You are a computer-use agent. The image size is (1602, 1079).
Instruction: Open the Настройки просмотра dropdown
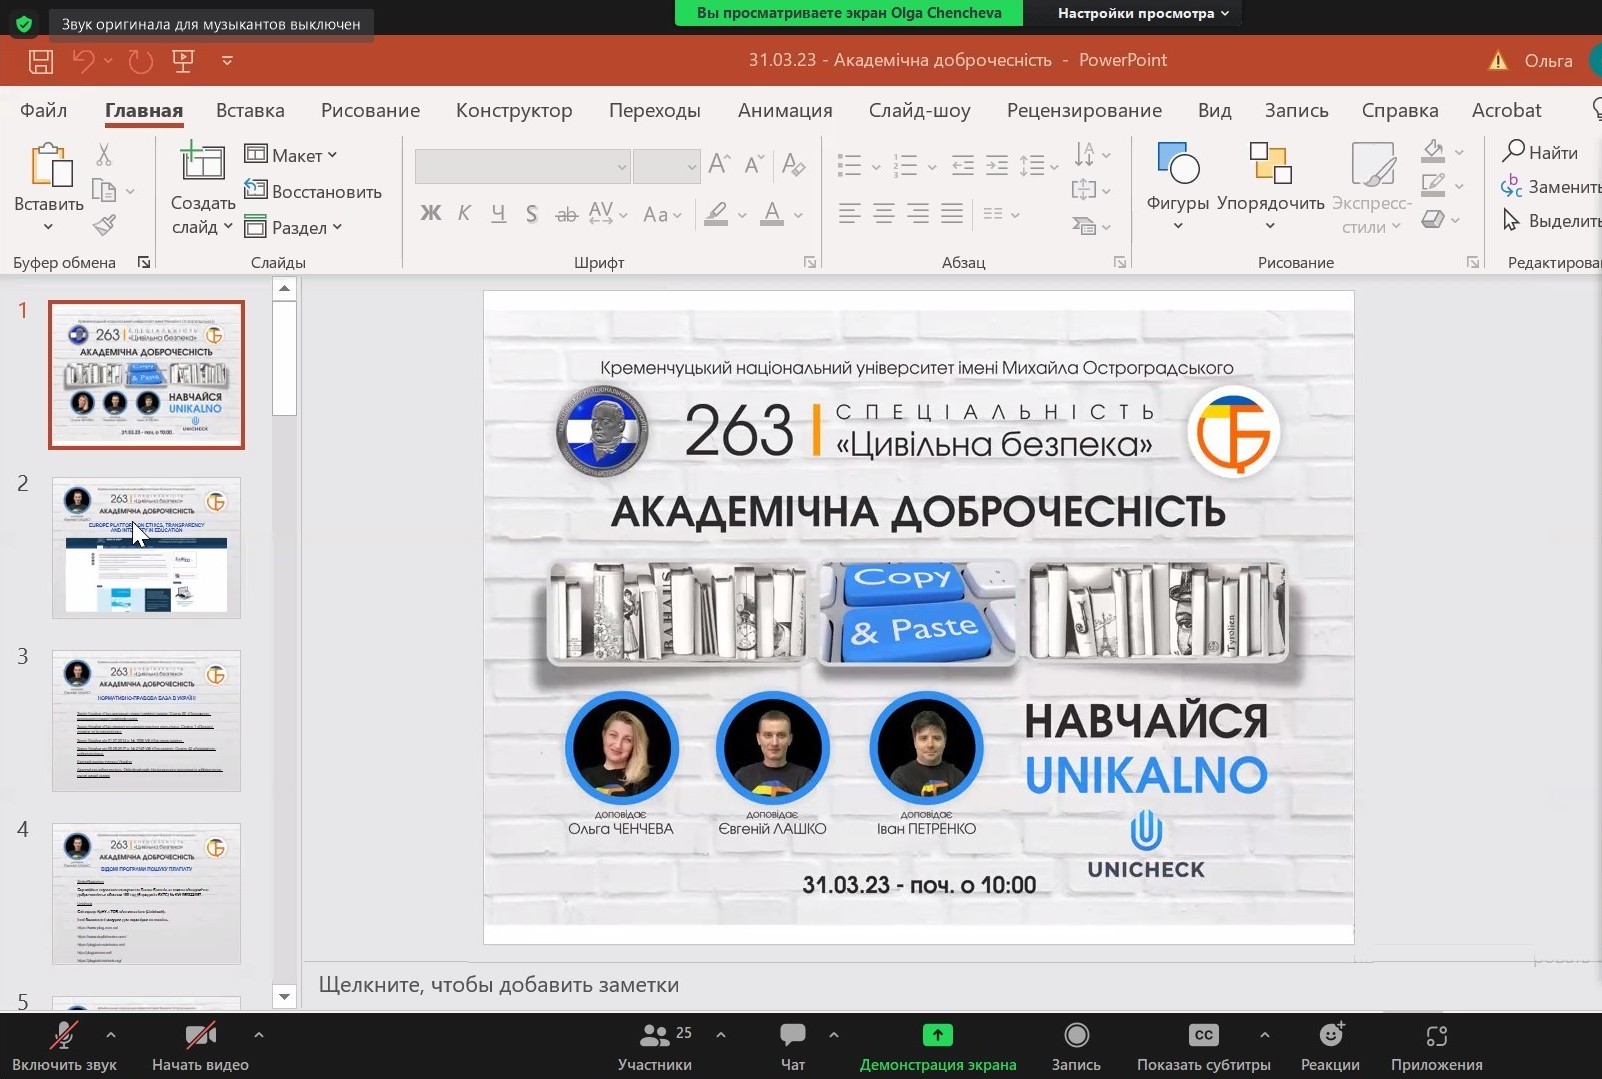(x=1143, y=13)
